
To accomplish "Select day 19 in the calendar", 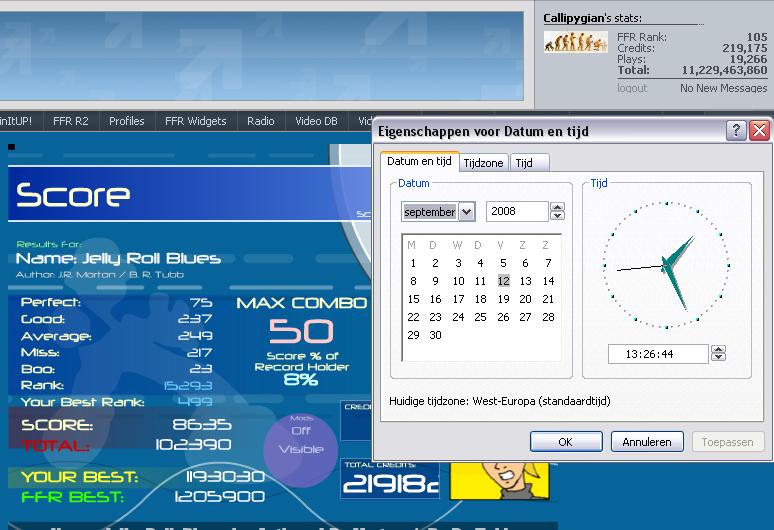I will pos(503,299).
